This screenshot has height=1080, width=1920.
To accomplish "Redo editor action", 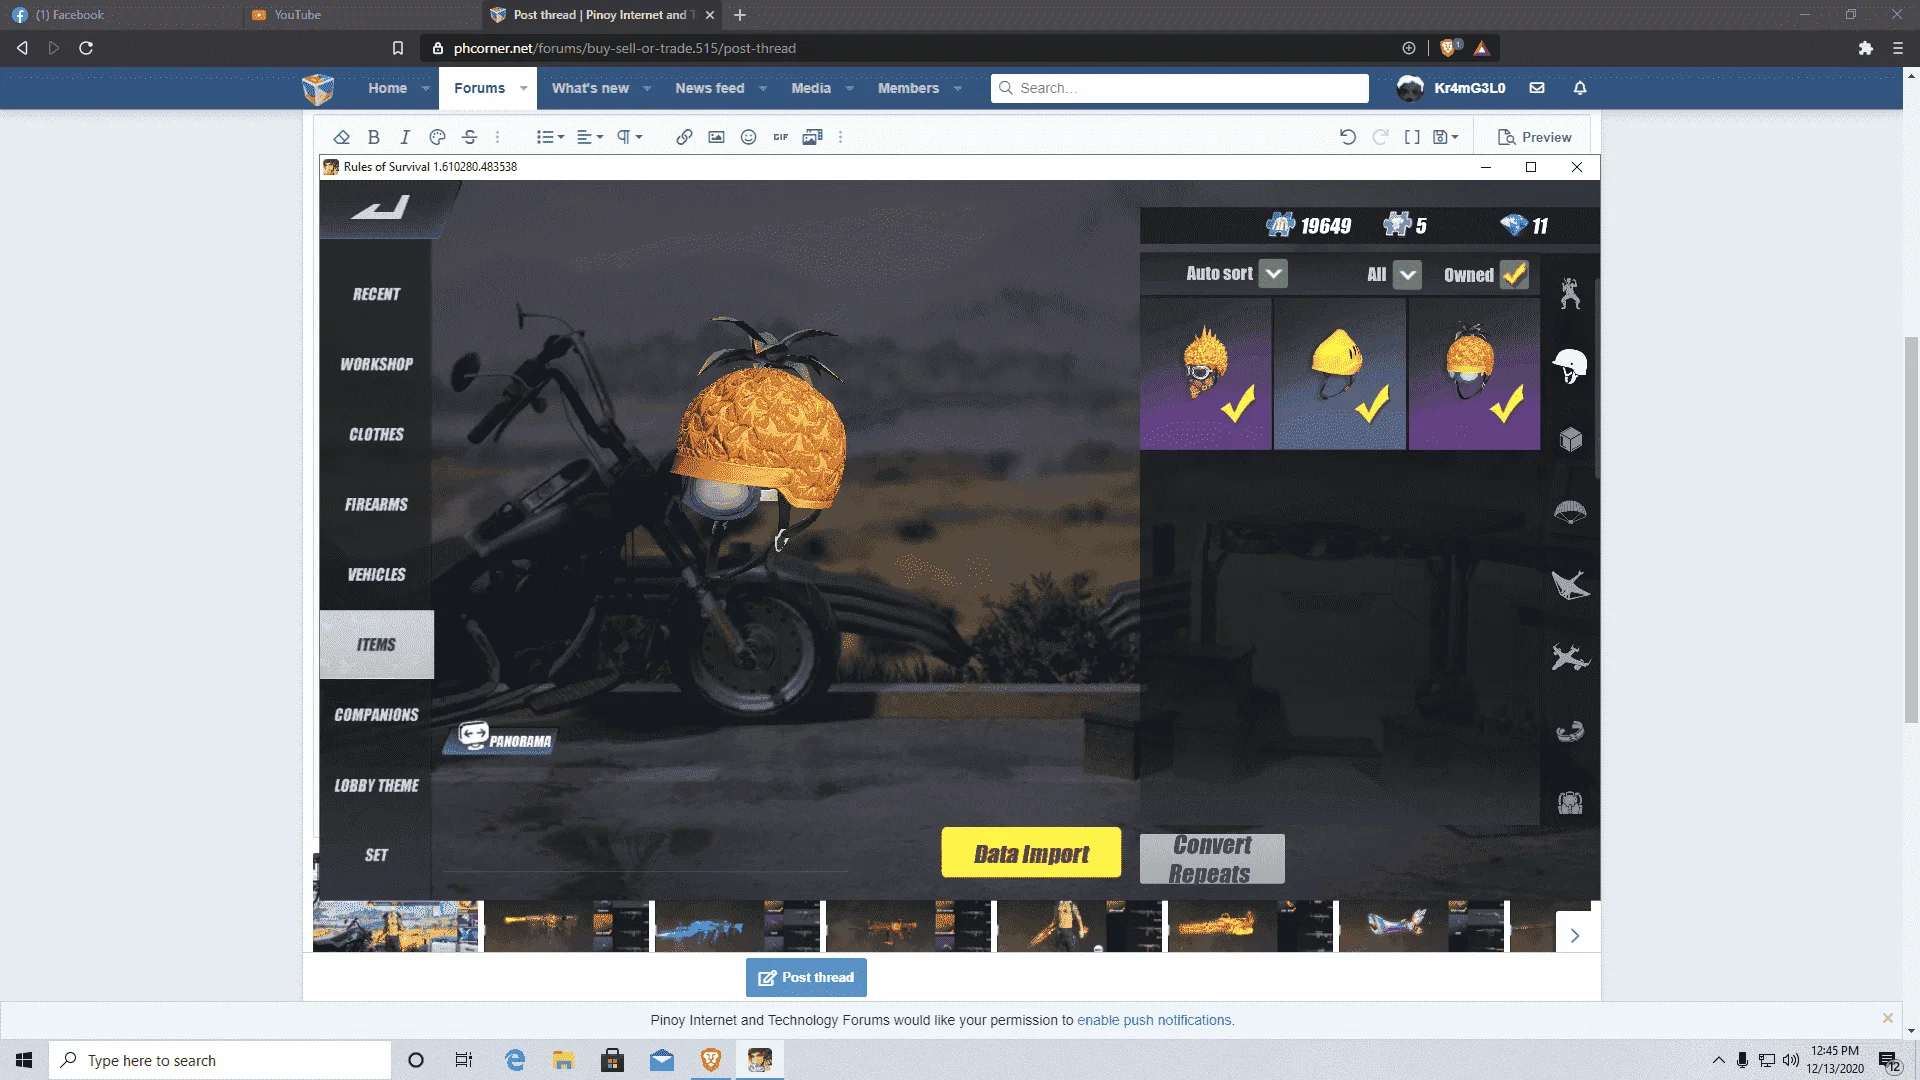I will (1380, 137).
